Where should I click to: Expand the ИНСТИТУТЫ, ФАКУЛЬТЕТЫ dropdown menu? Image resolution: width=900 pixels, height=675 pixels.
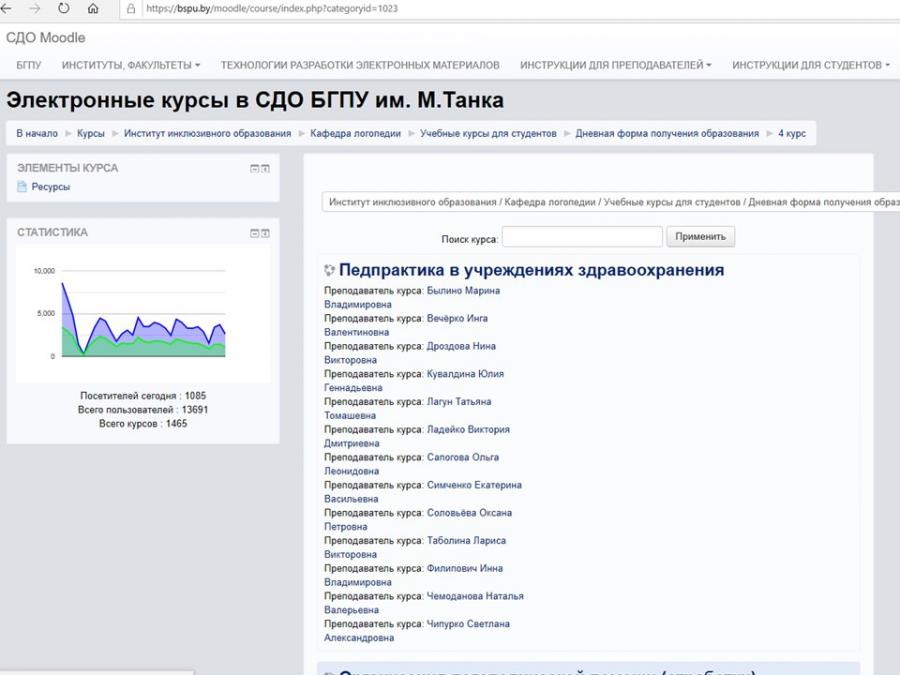(x=131, y=65)
